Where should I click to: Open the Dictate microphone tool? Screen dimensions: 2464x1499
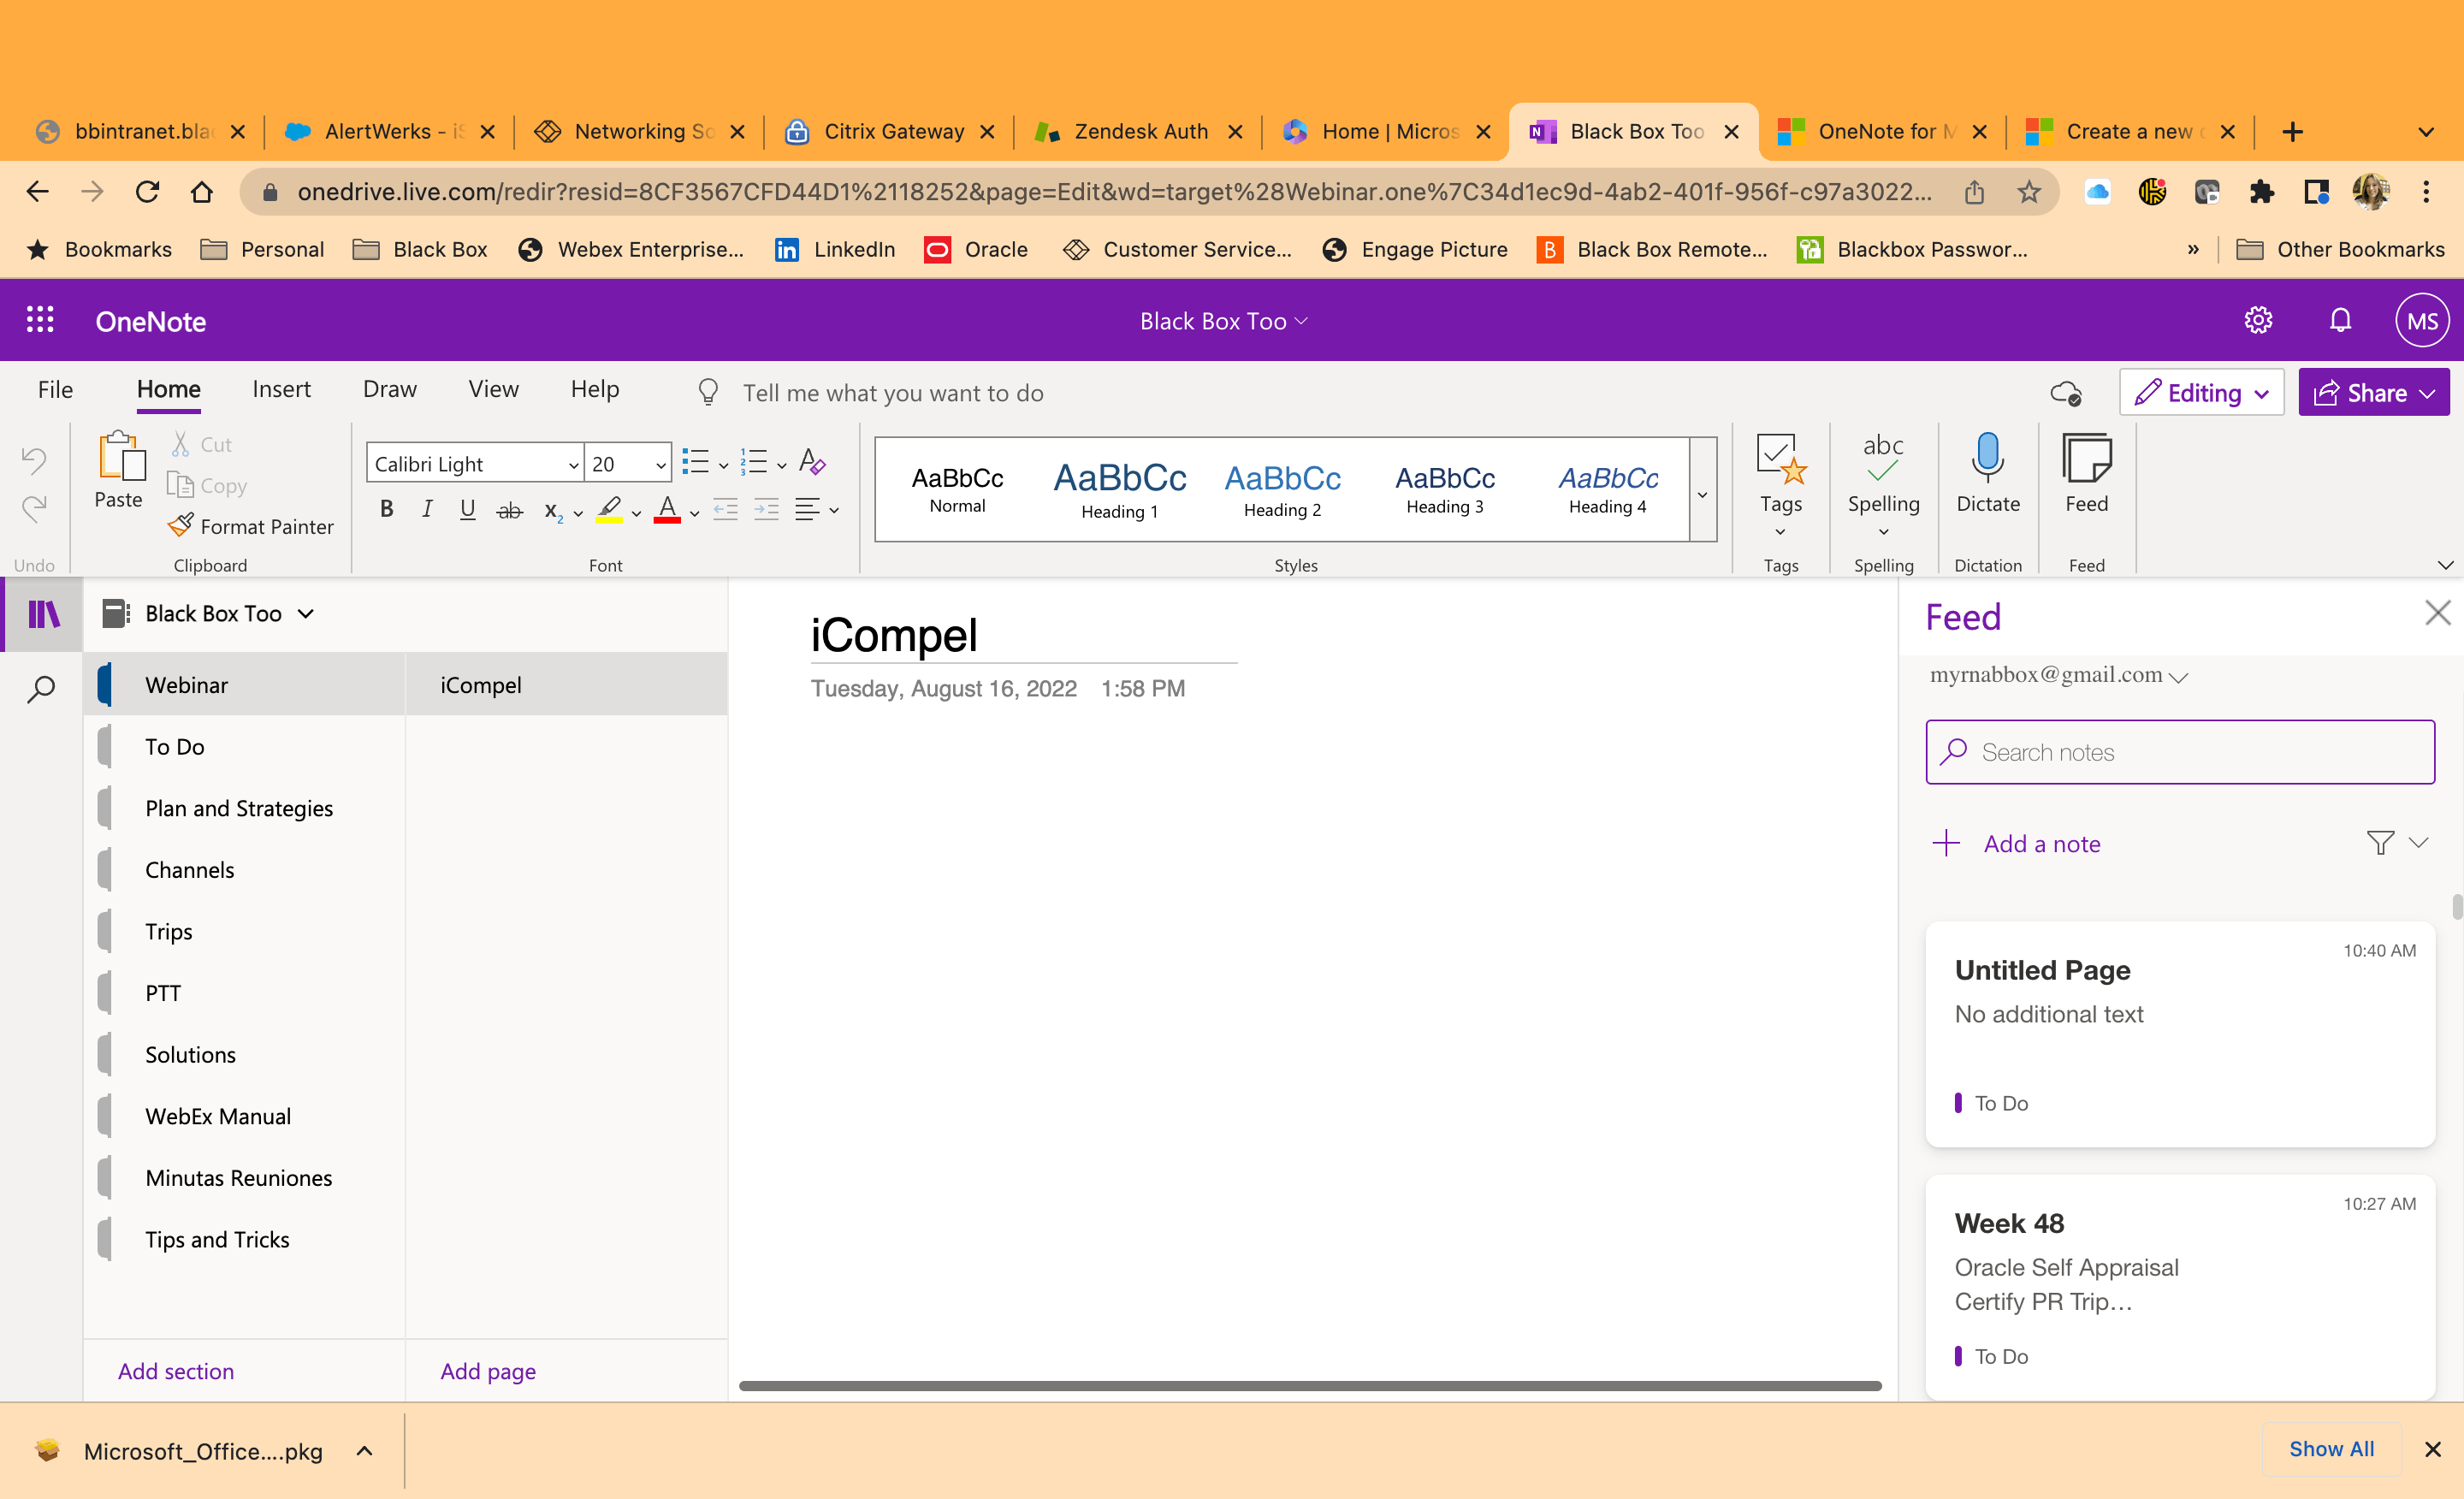tap(1987, 458)
